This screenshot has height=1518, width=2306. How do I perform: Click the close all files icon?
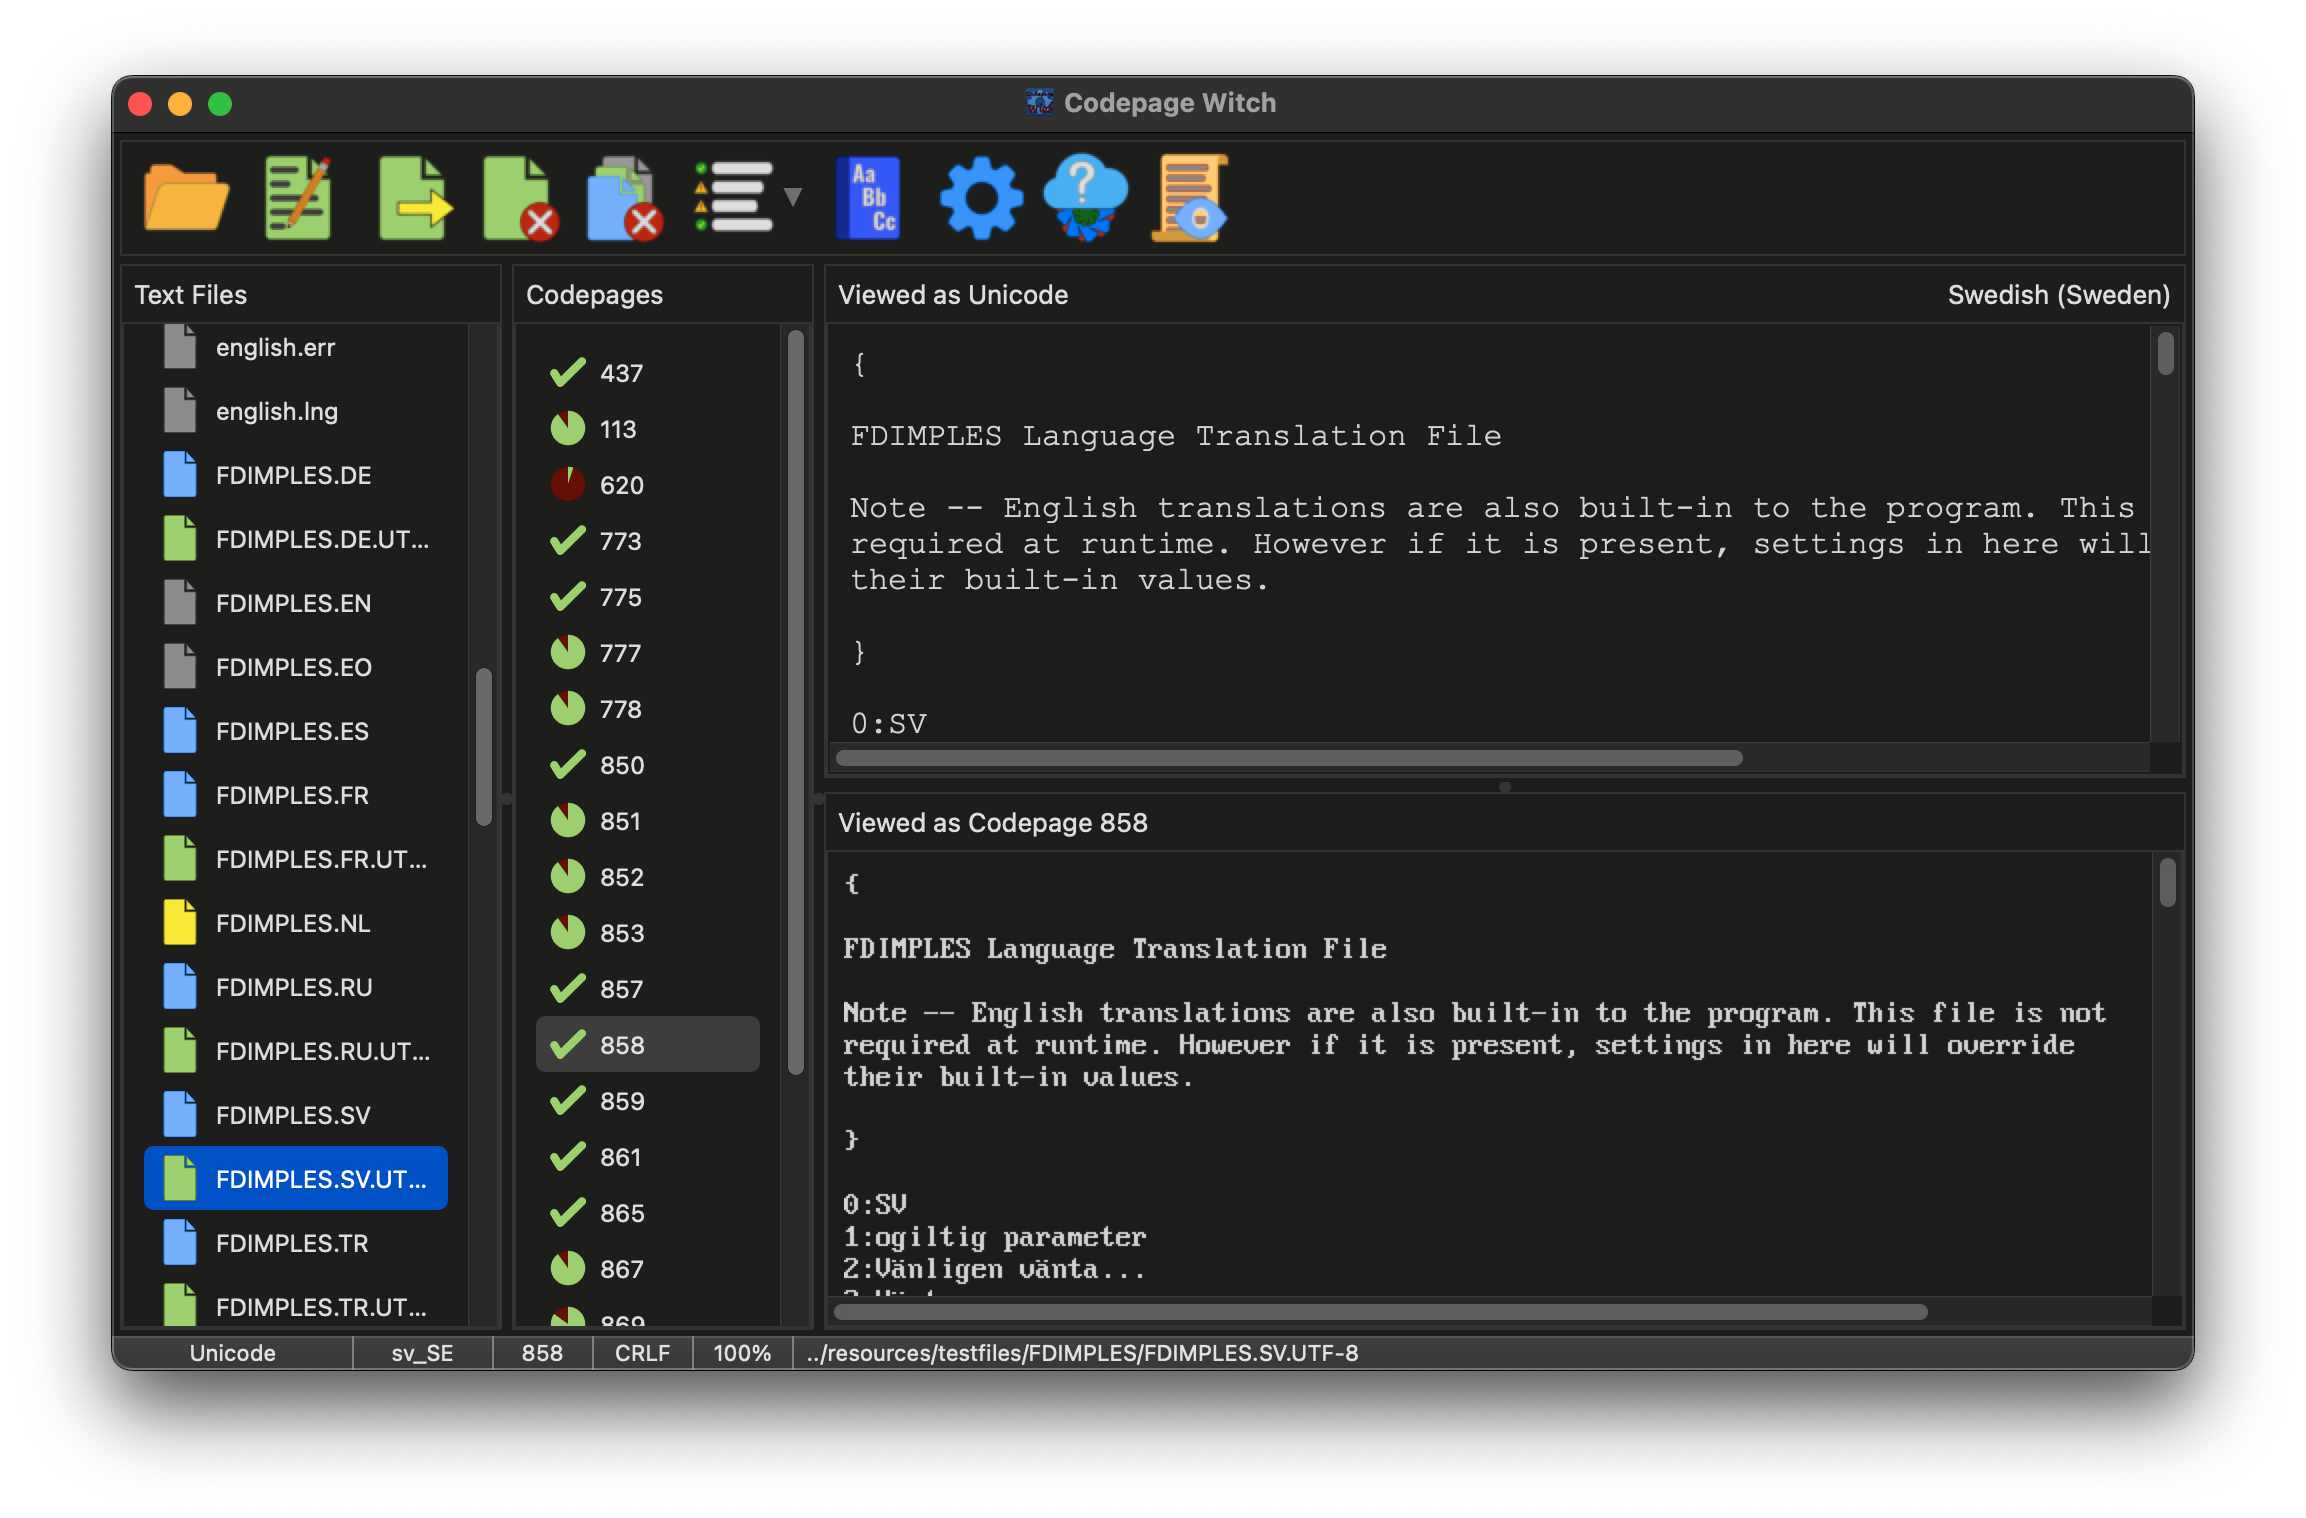624,197
